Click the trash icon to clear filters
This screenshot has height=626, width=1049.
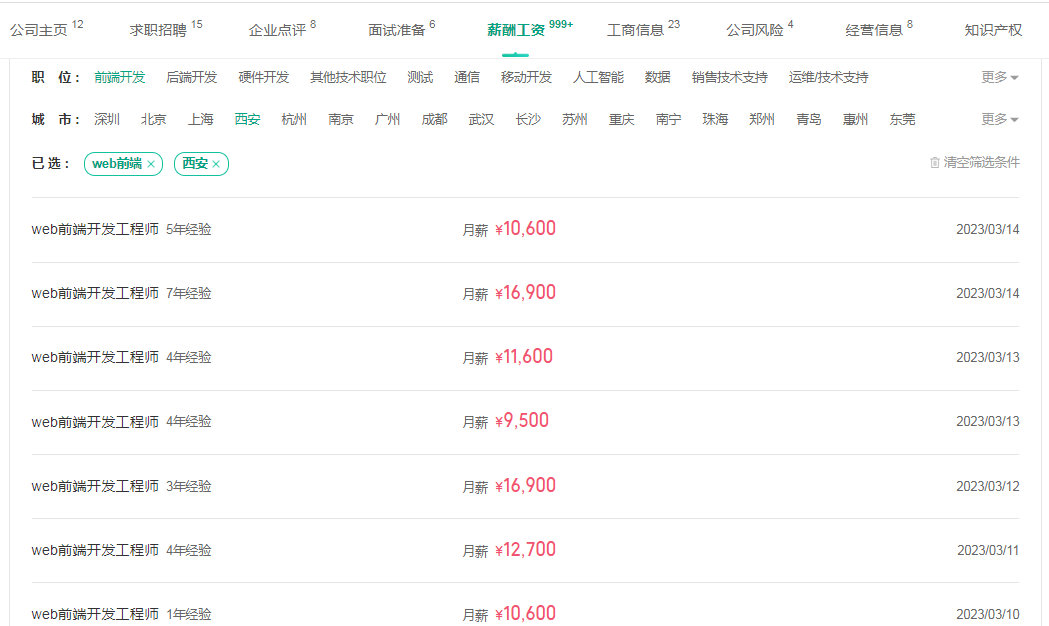click(x=935, y=163)
